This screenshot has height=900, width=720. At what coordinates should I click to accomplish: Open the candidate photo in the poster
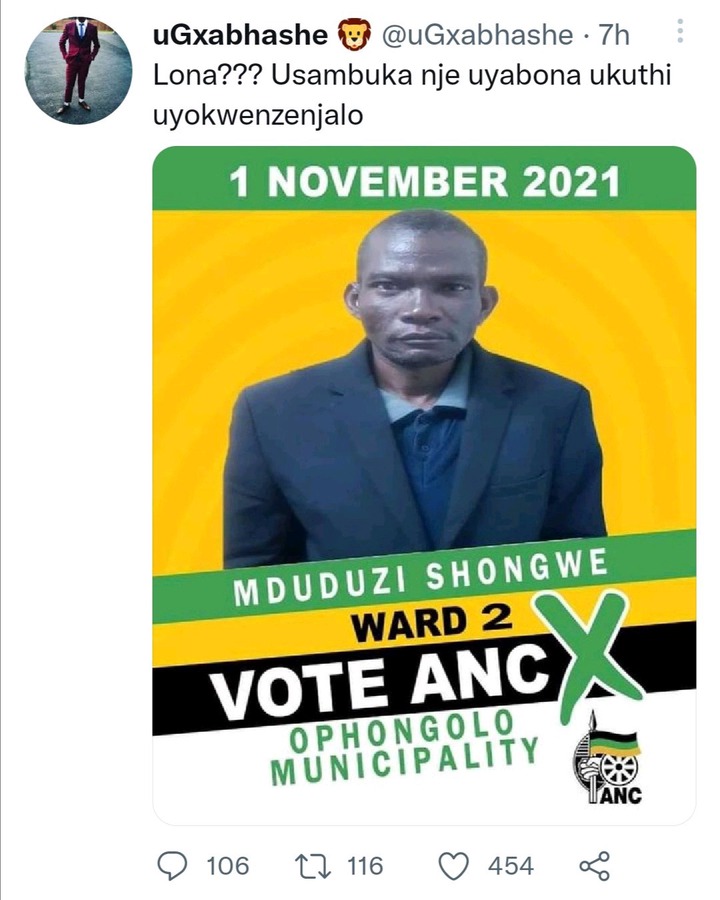[415, 388]
